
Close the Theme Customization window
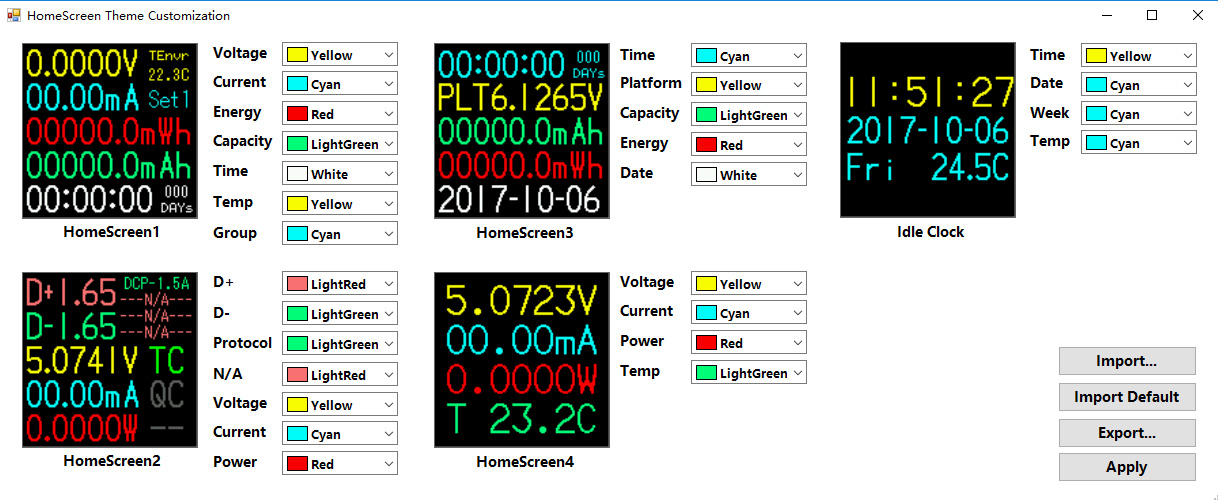(x=1197, y=15)
